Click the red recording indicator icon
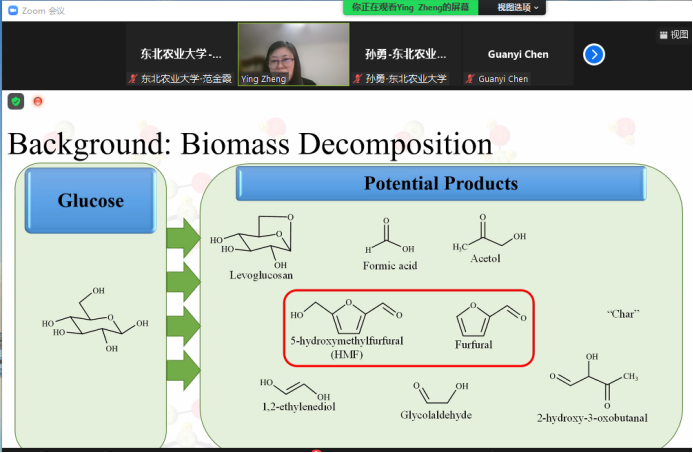Image resolution: width=693 pixels, height=453 pixels. (x=38, y=101)
